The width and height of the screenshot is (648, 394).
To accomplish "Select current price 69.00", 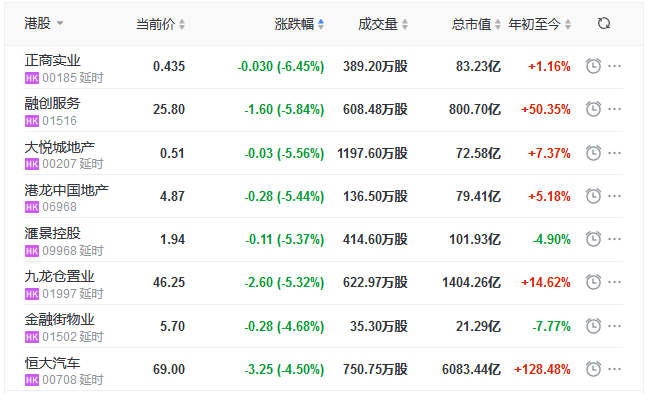I will pyautogui.click(x=169, y=369).
